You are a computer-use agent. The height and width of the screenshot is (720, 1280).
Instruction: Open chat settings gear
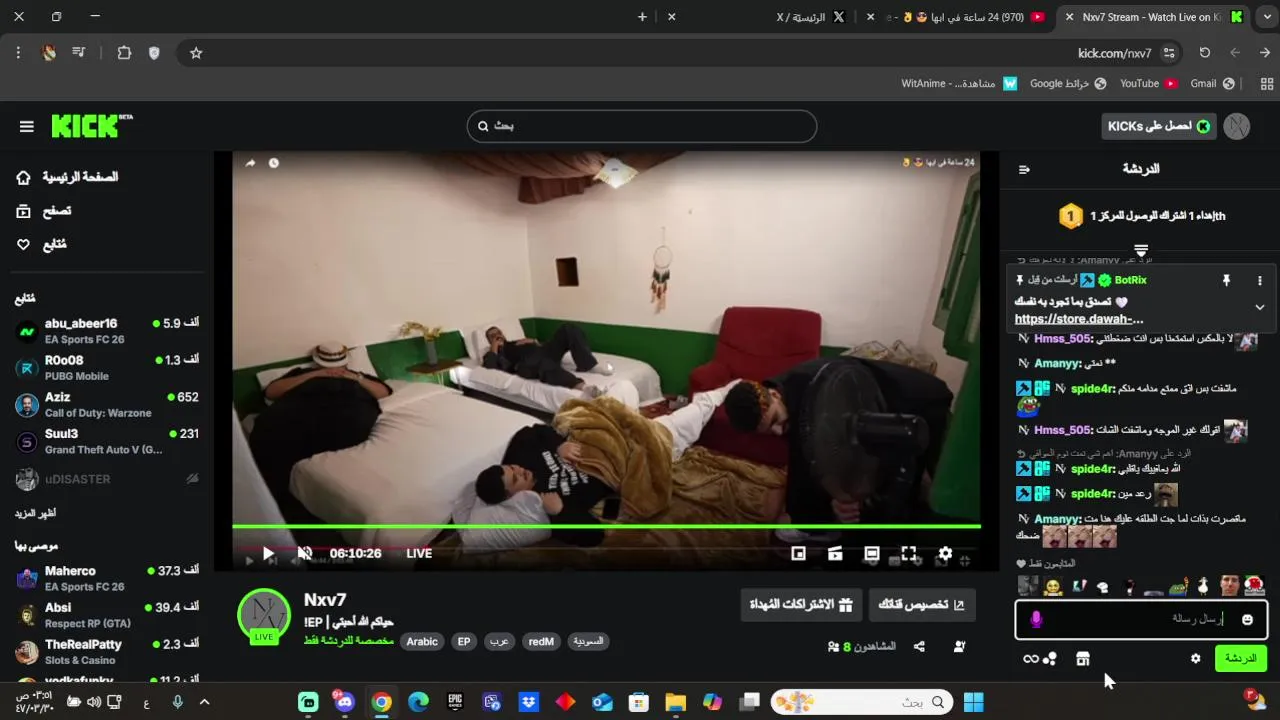tap(1195, 659)
